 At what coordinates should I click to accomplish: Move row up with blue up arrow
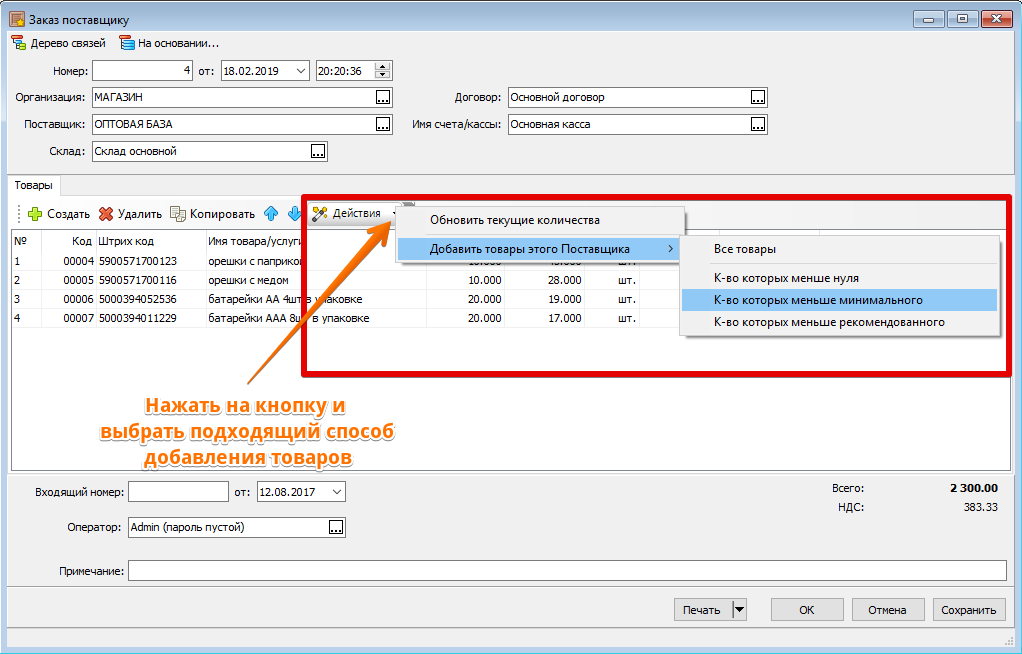point(271,213)
